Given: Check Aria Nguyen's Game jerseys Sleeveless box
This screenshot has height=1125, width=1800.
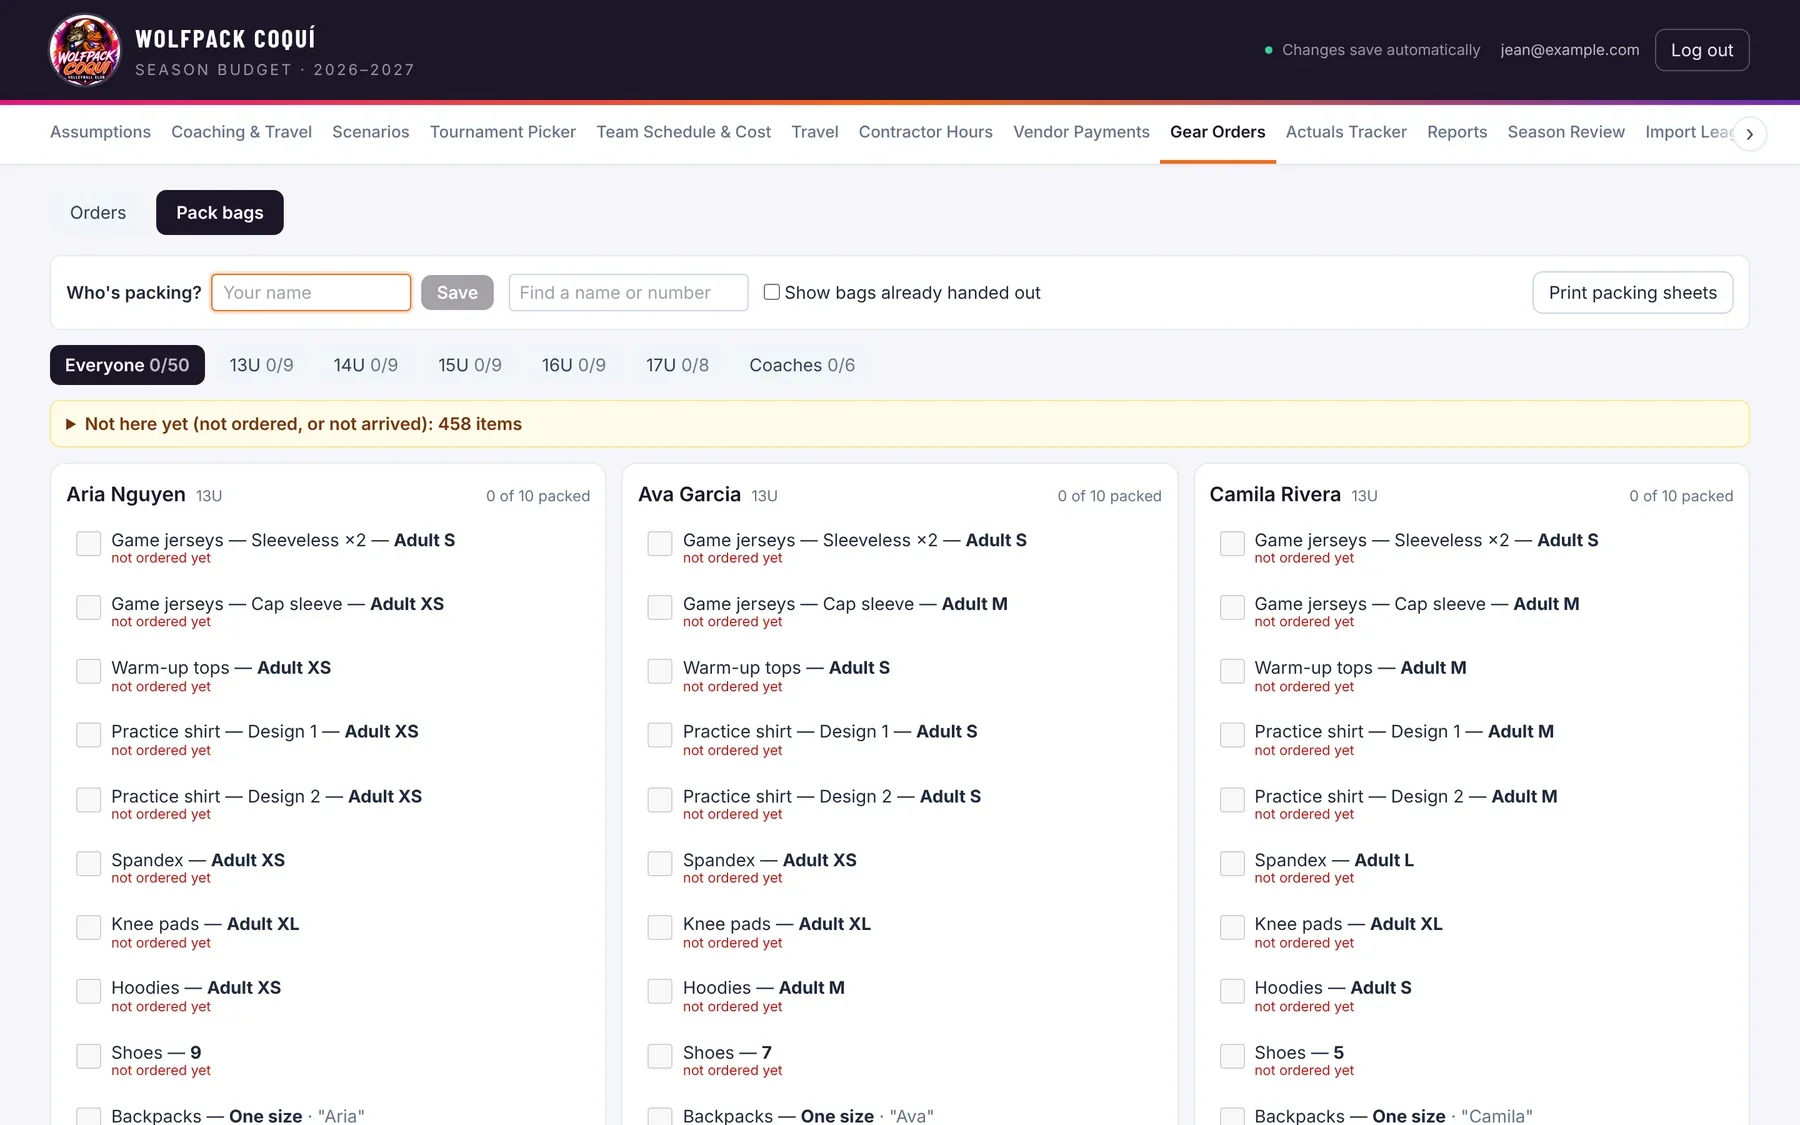Looking at the screenshot, I should coord(89,544).
